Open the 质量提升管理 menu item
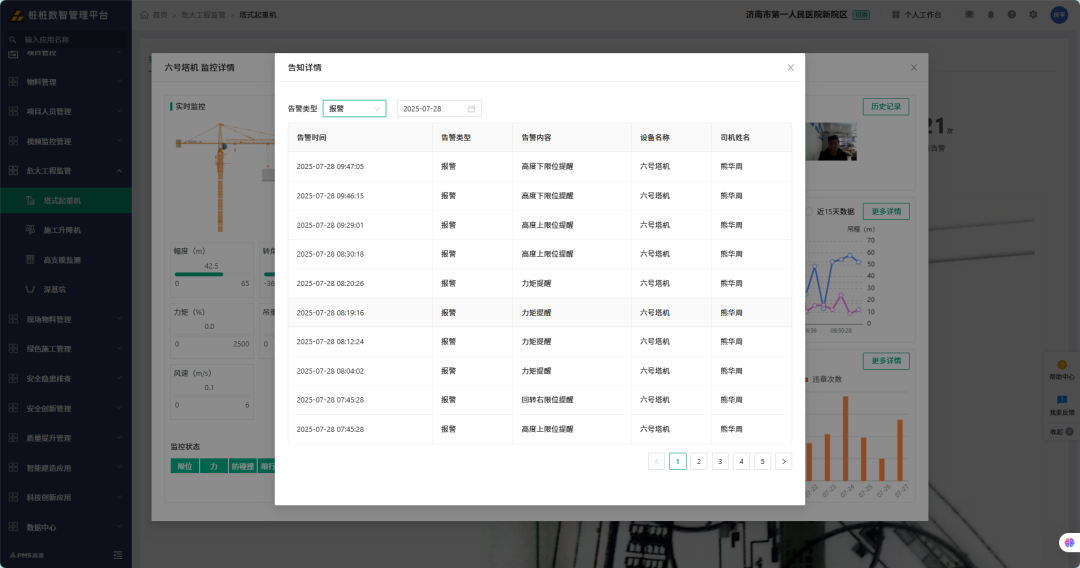This screenshot has width=1080, height=568. pyautogui.click(x=65, y=438)
